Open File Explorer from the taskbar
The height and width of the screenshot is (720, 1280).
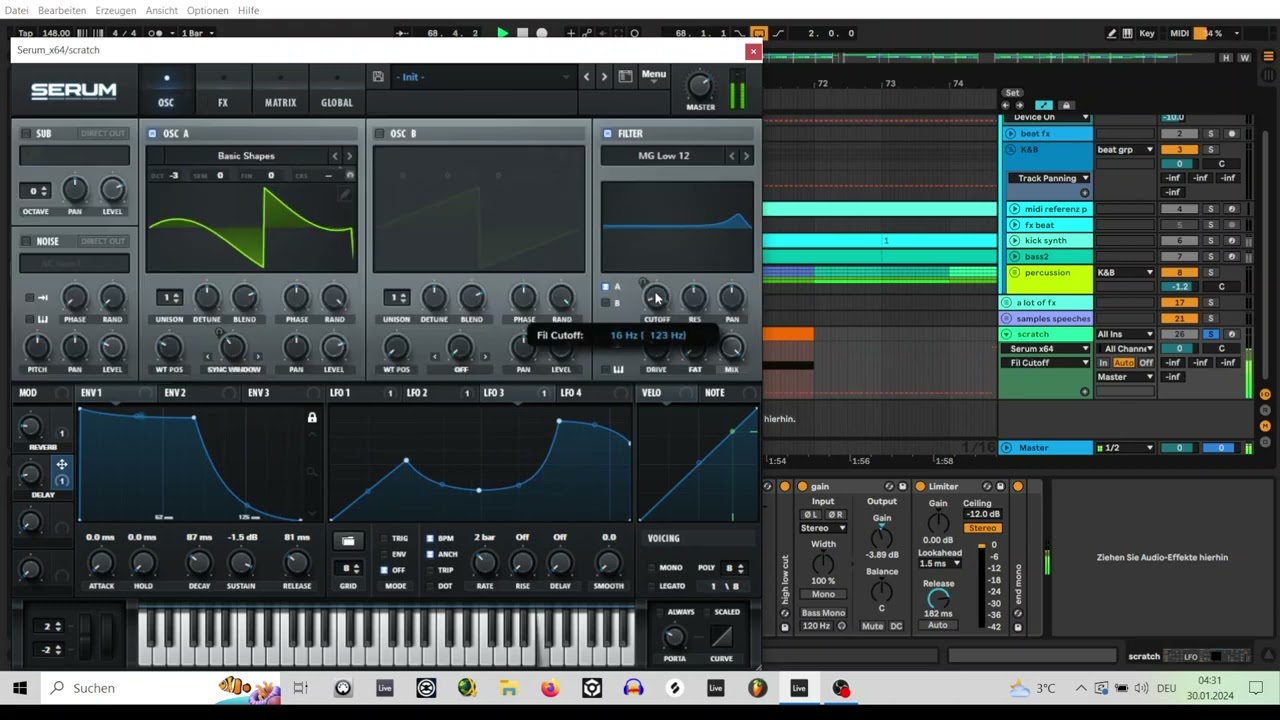point(509,688)
